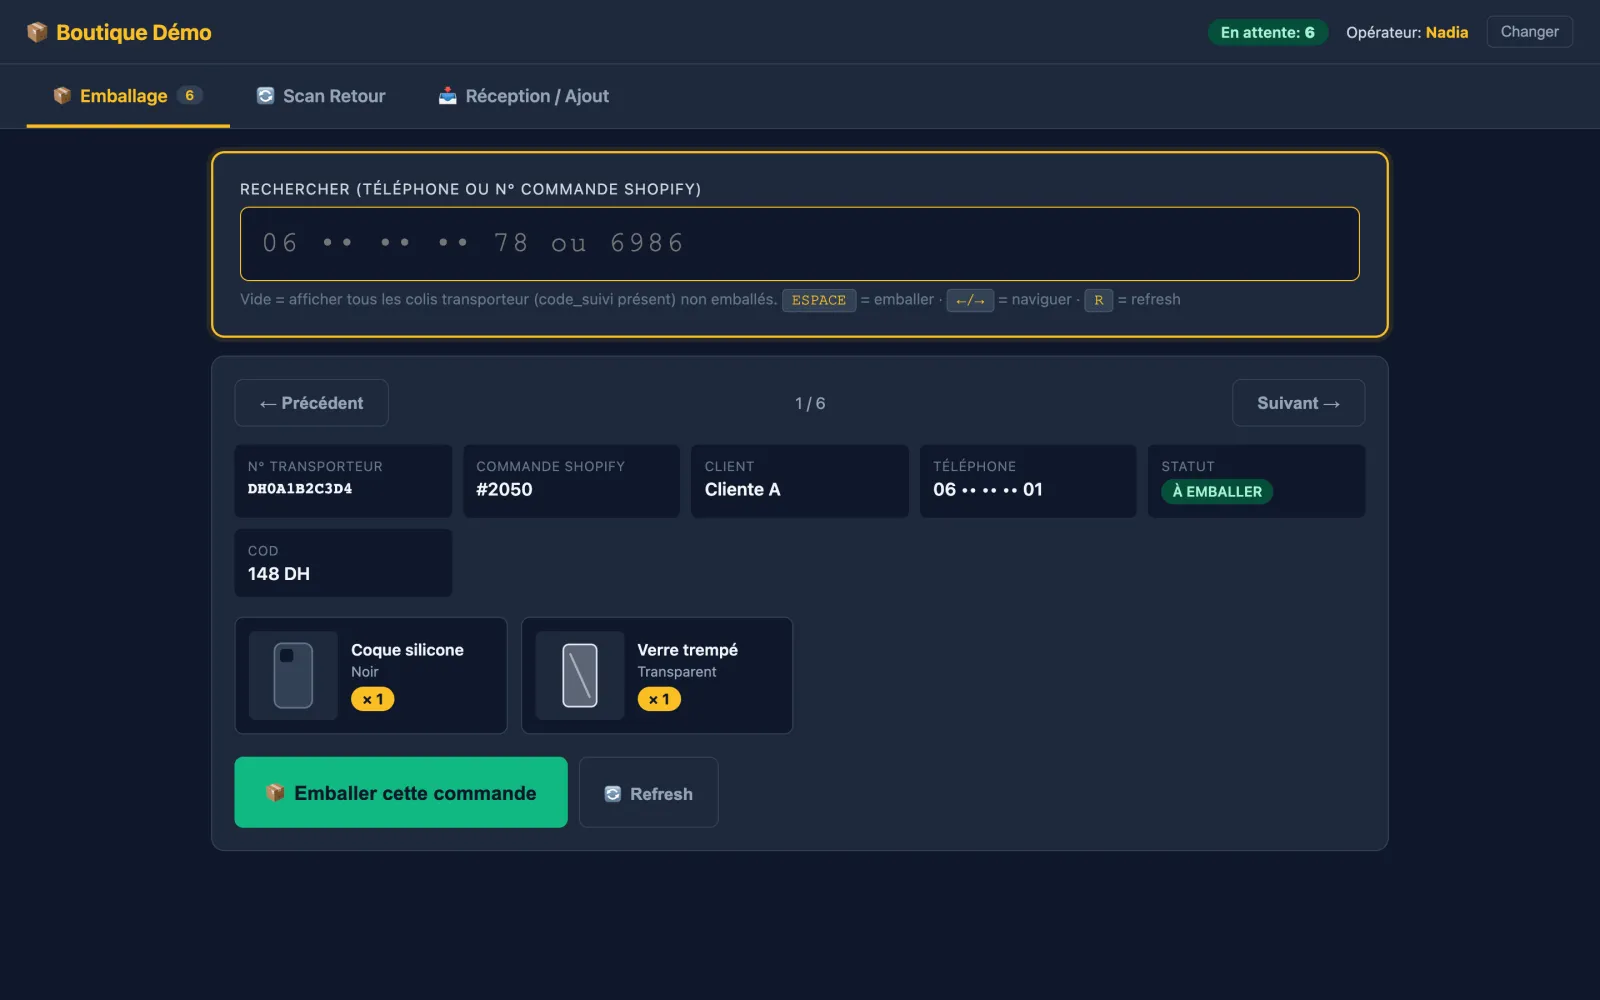Image resolution: width=1600 pixels, height=1000 pixels.
Task: Click the x1 quantity badge of Coque silicone
Action: click(373, 699)
